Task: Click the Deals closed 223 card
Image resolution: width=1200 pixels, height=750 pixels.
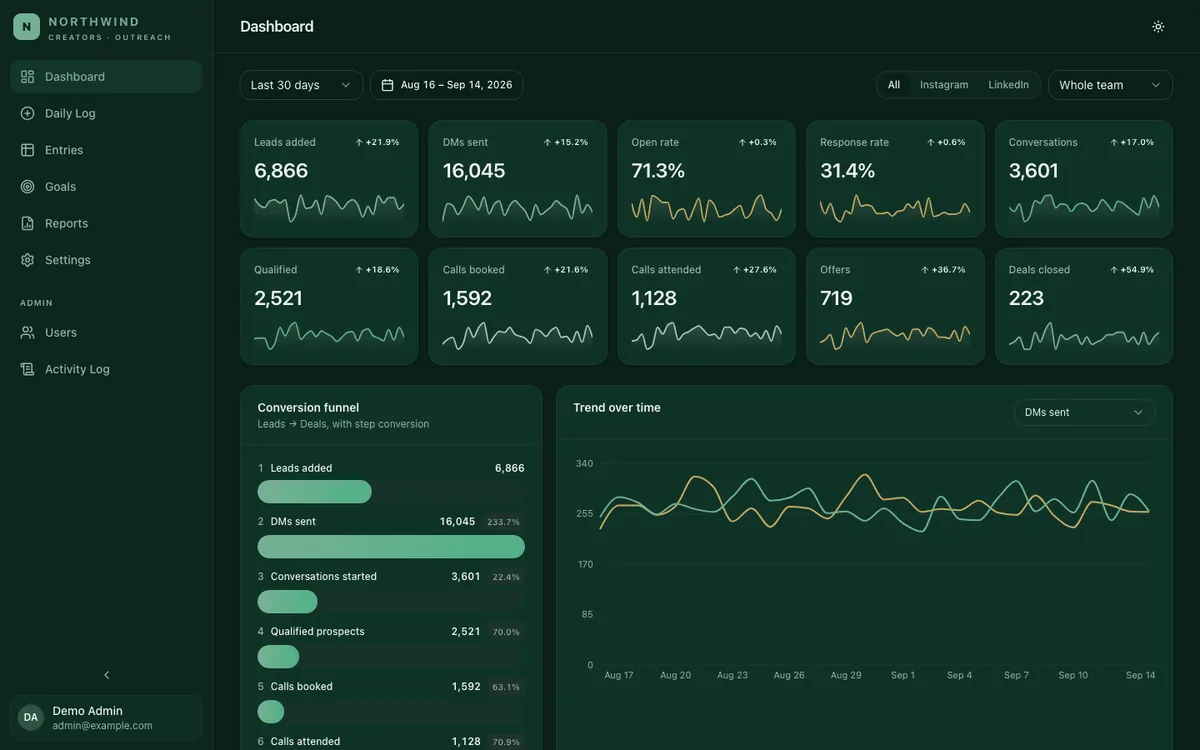Action: point(1084,306)
